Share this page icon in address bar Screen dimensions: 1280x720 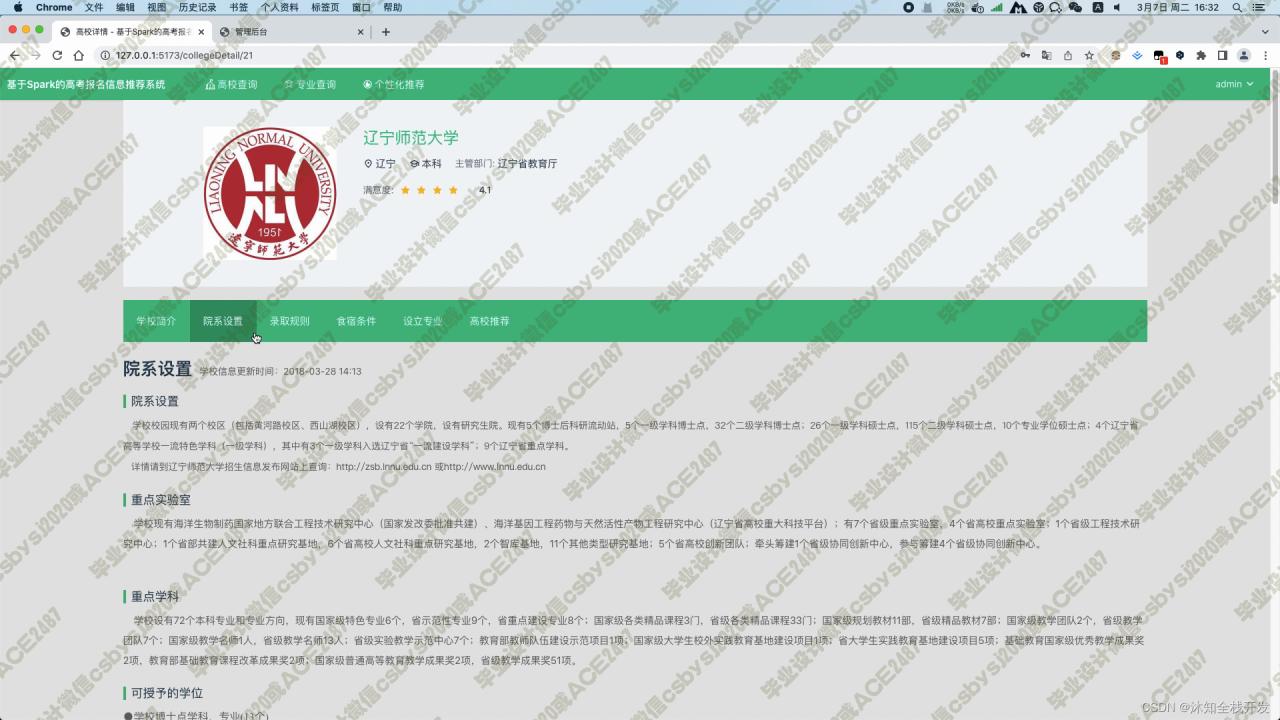[x=1068, y=56]
